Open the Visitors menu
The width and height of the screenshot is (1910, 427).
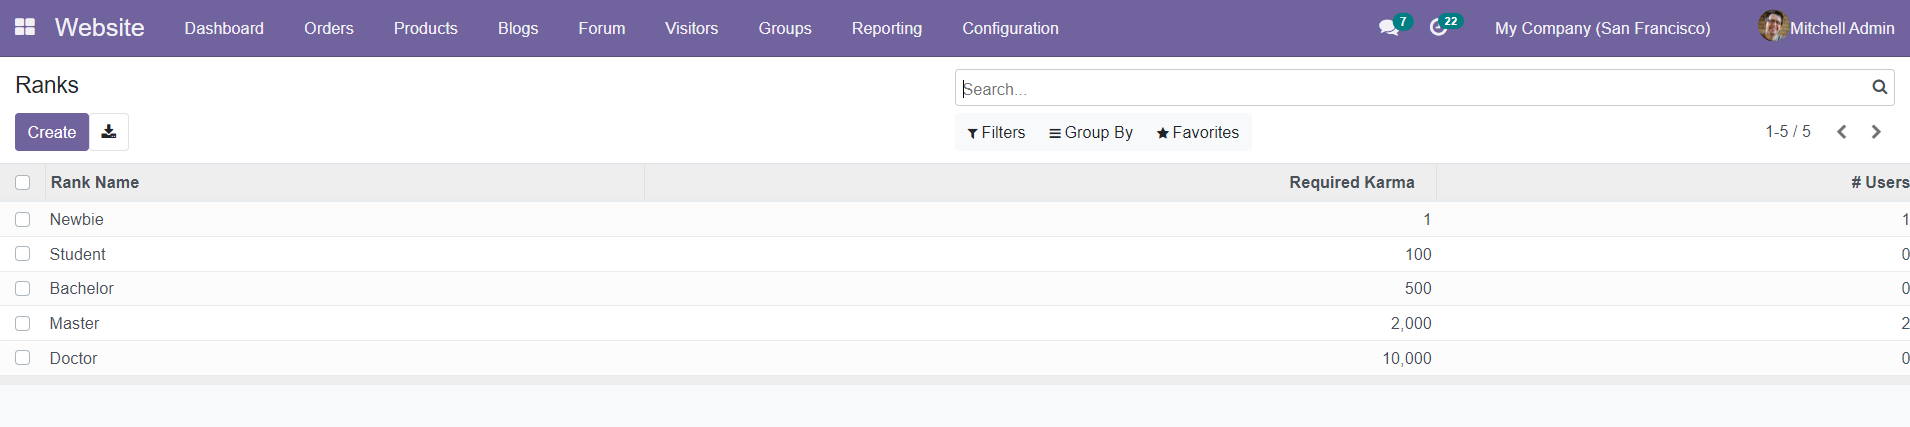coord(692,28)
